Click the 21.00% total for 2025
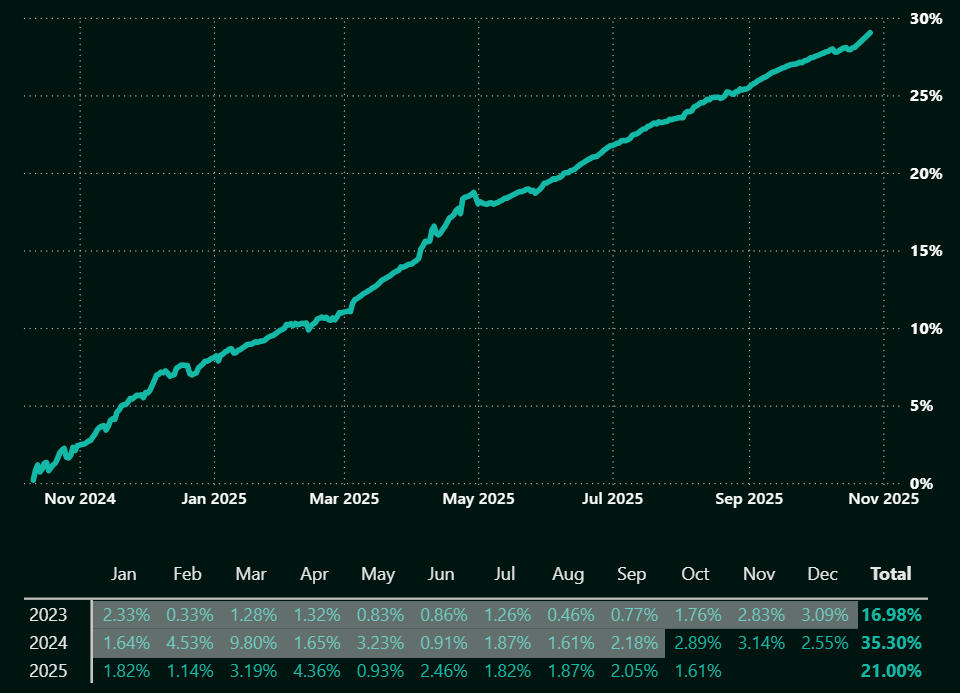This screenshot has width=960, height=693. 890,670
